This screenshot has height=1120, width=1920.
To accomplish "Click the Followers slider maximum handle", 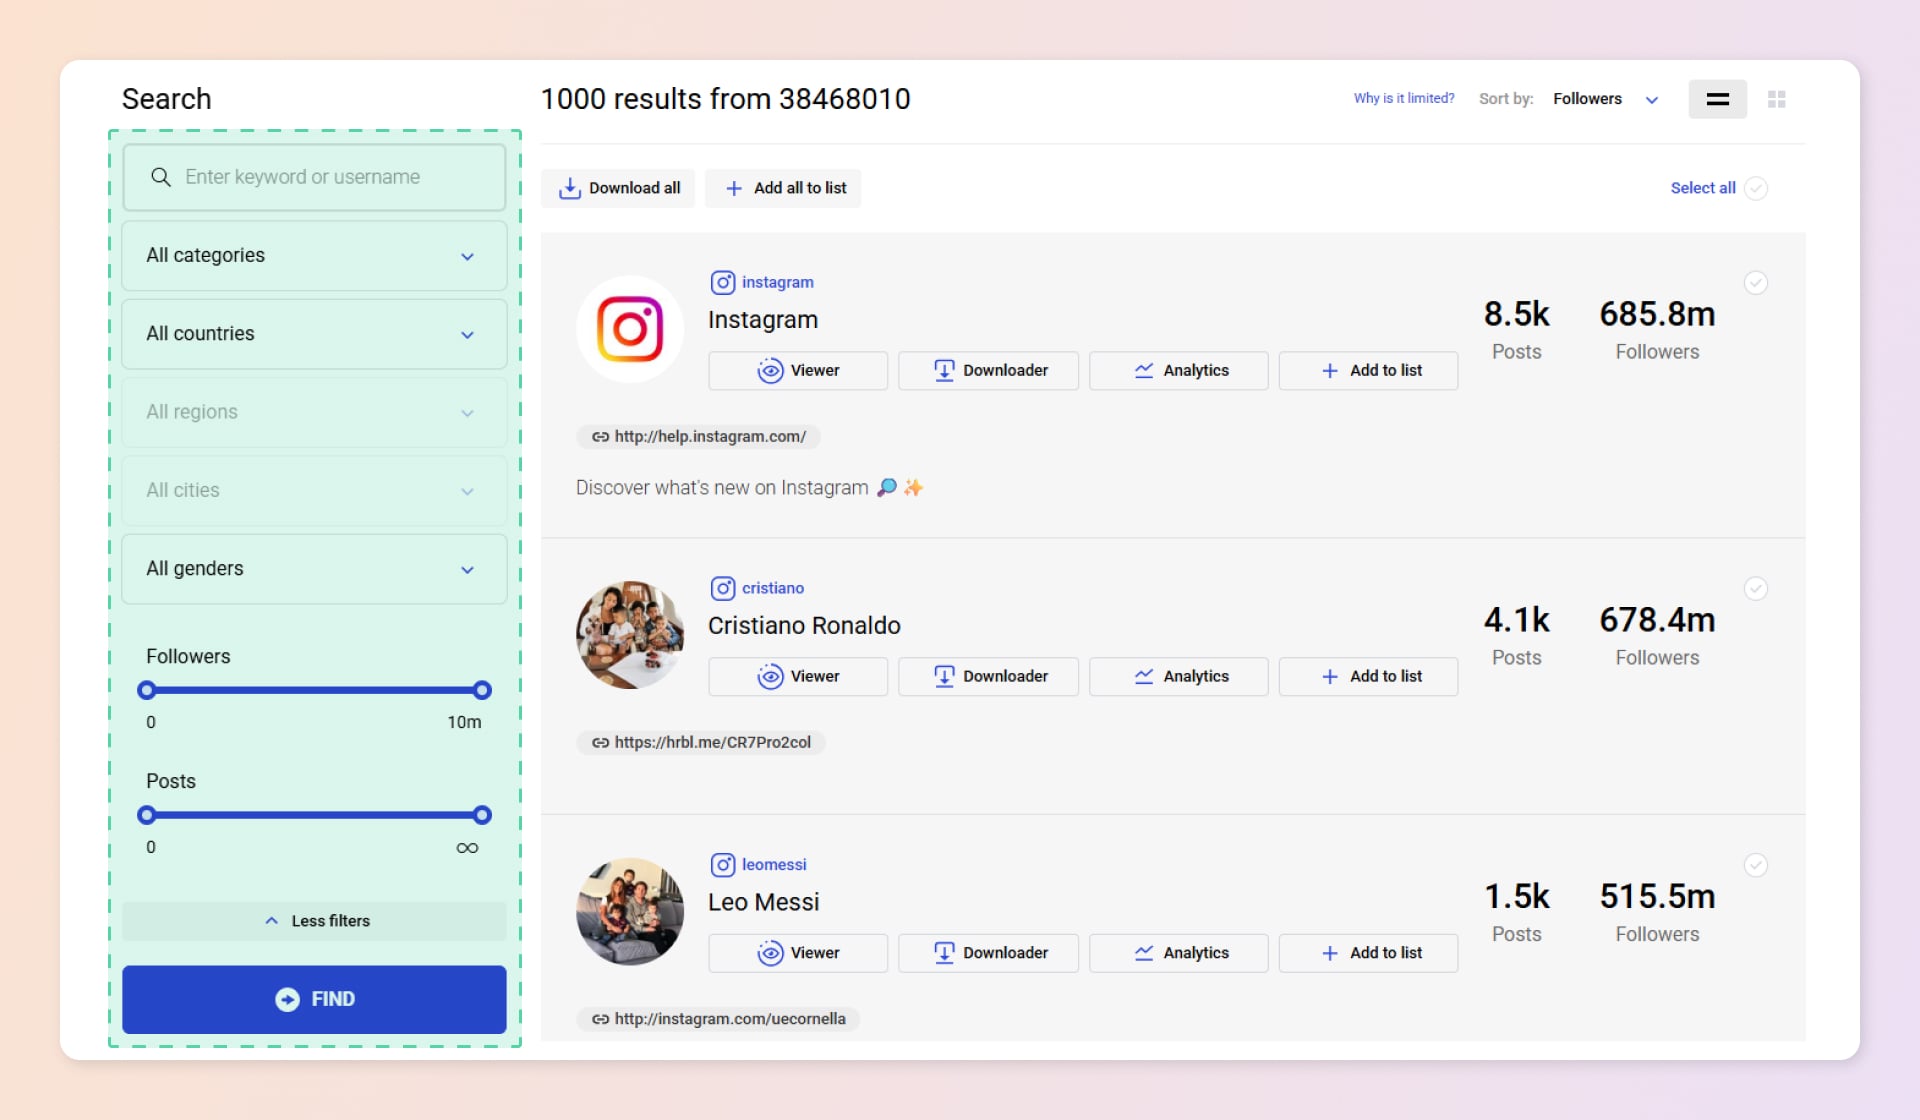I will click(482, 690).
